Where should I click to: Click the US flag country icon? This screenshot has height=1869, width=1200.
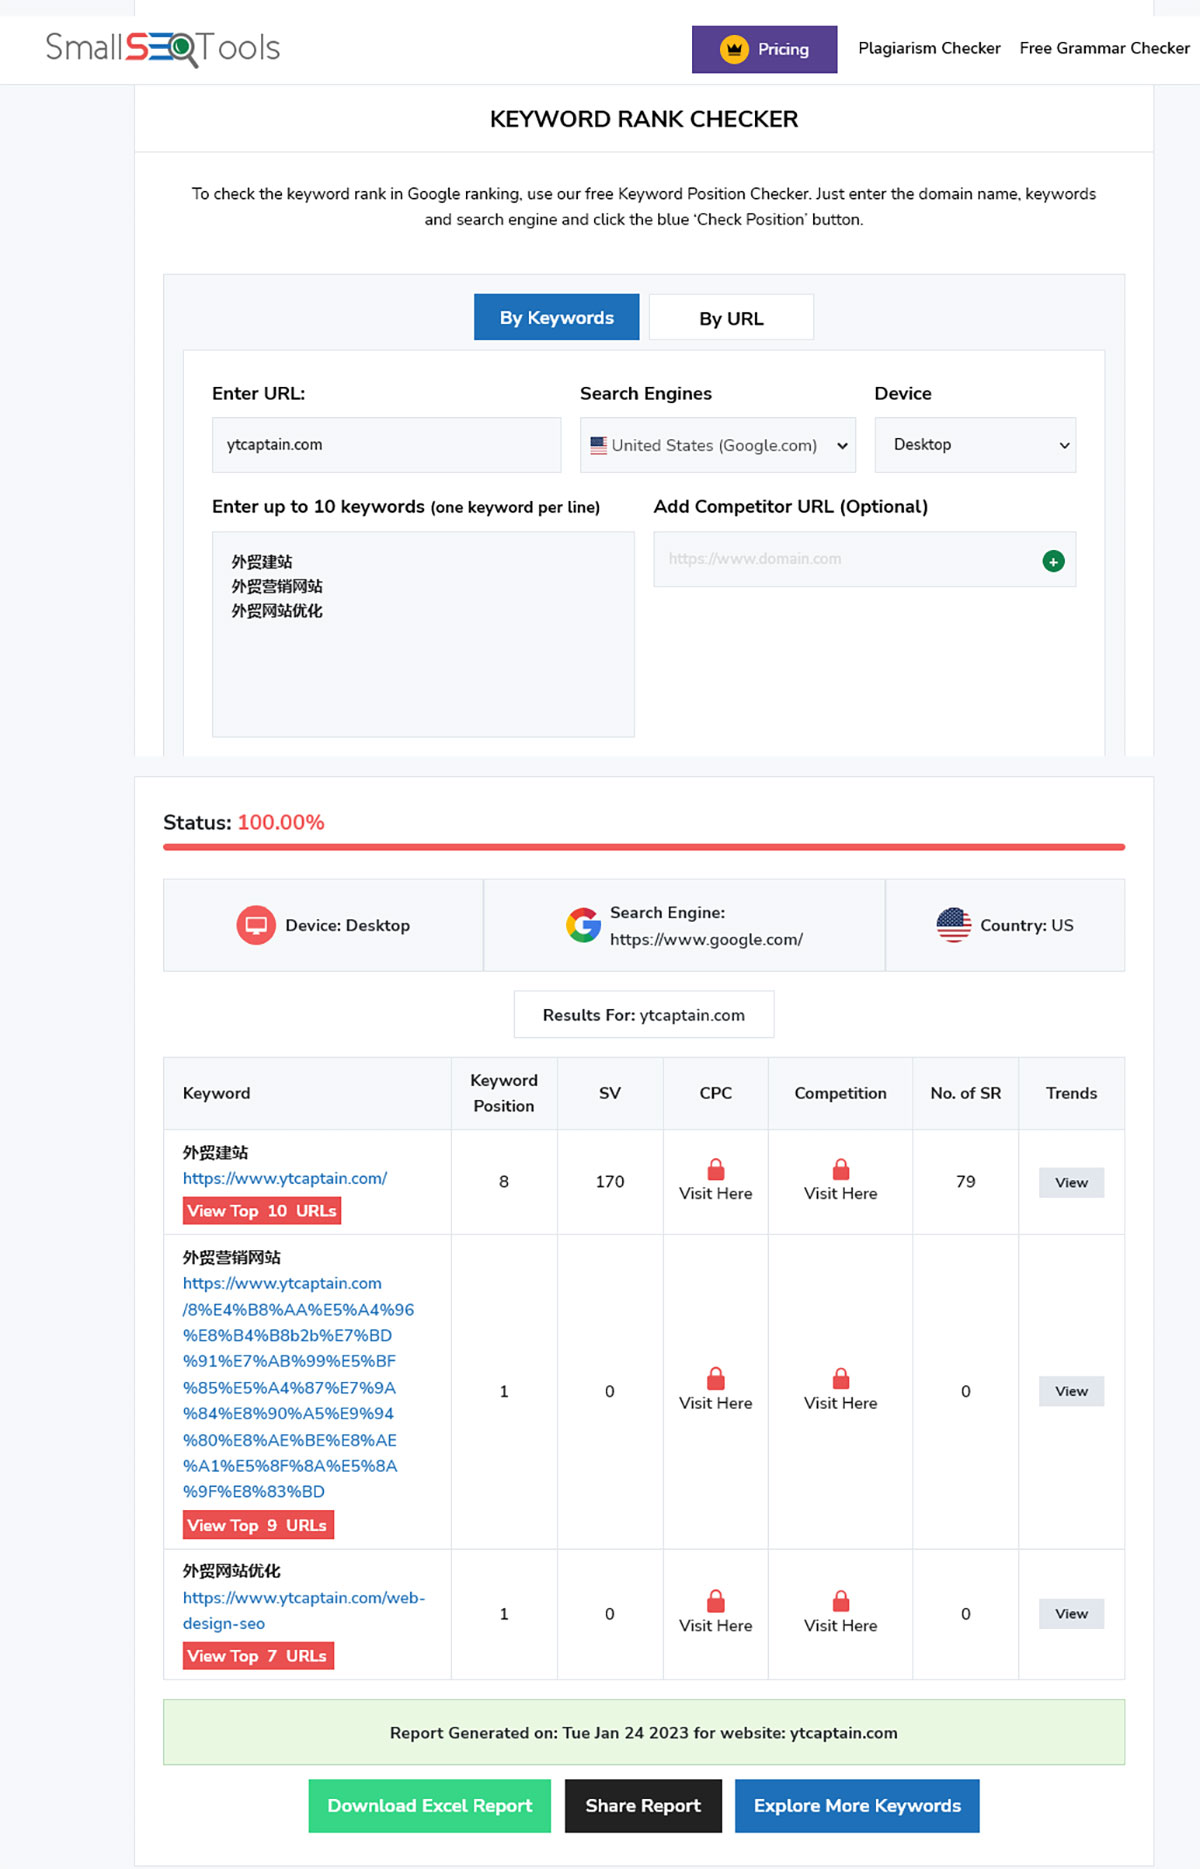coord(954,925)
